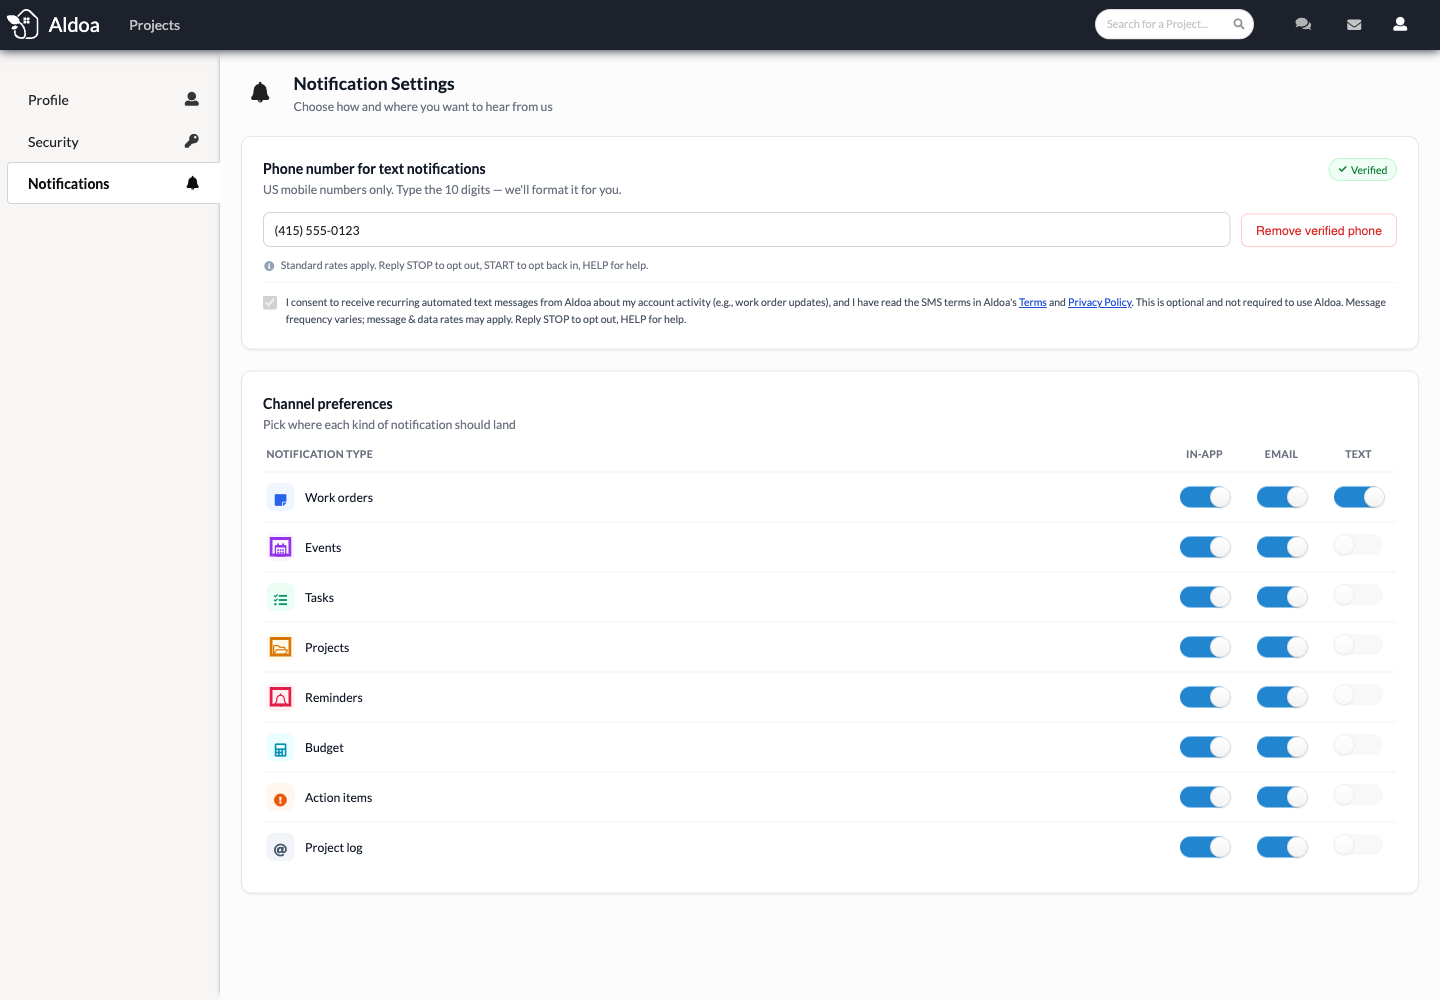The height and width of the screenshot is (1000, 1440).
Task: Open the chat conversations icon
Action: 1303,24
